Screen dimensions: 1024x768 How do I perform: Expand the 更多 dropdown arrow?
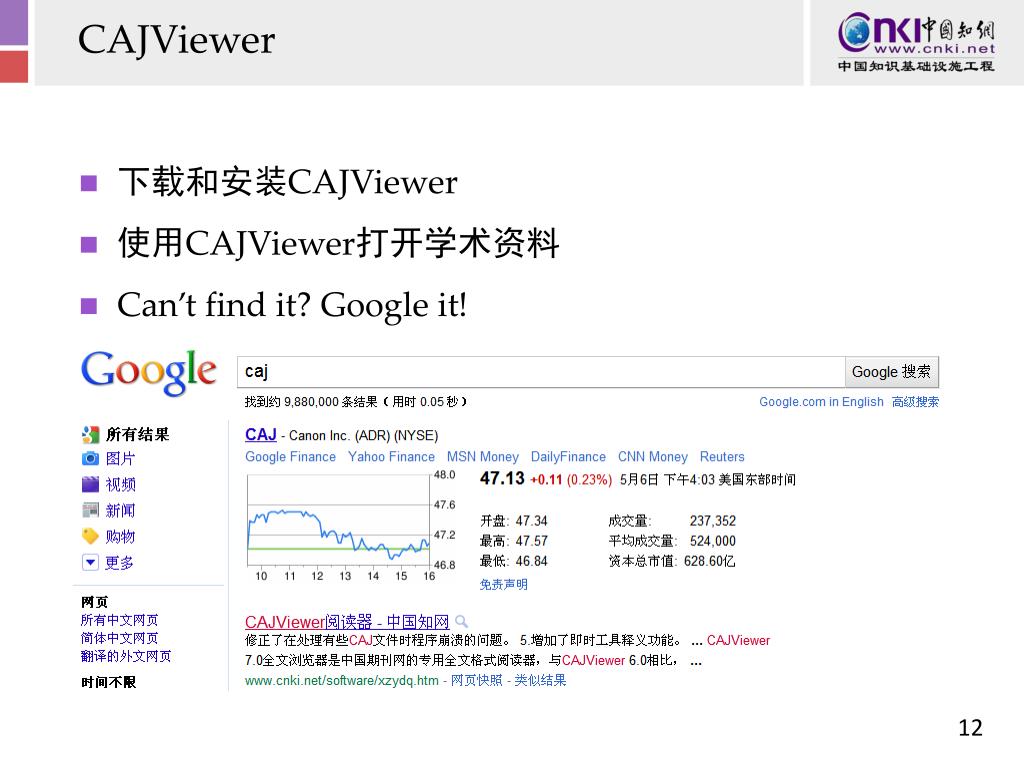click(x=90, y=562)
